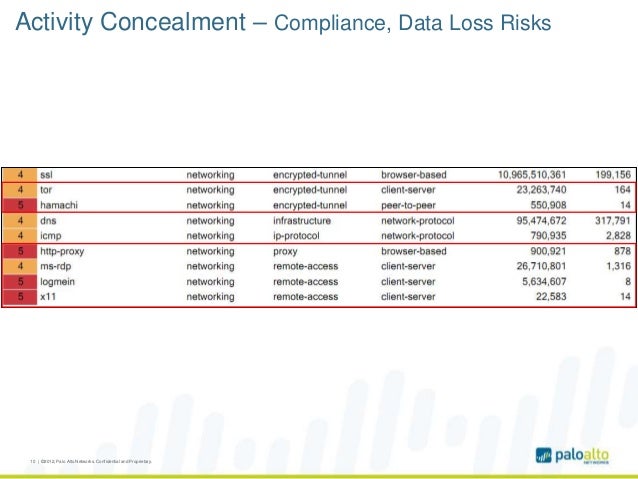The image size is (638, 479).
Task: Click the red risk 5 cell for logmein
Action: 20,282
